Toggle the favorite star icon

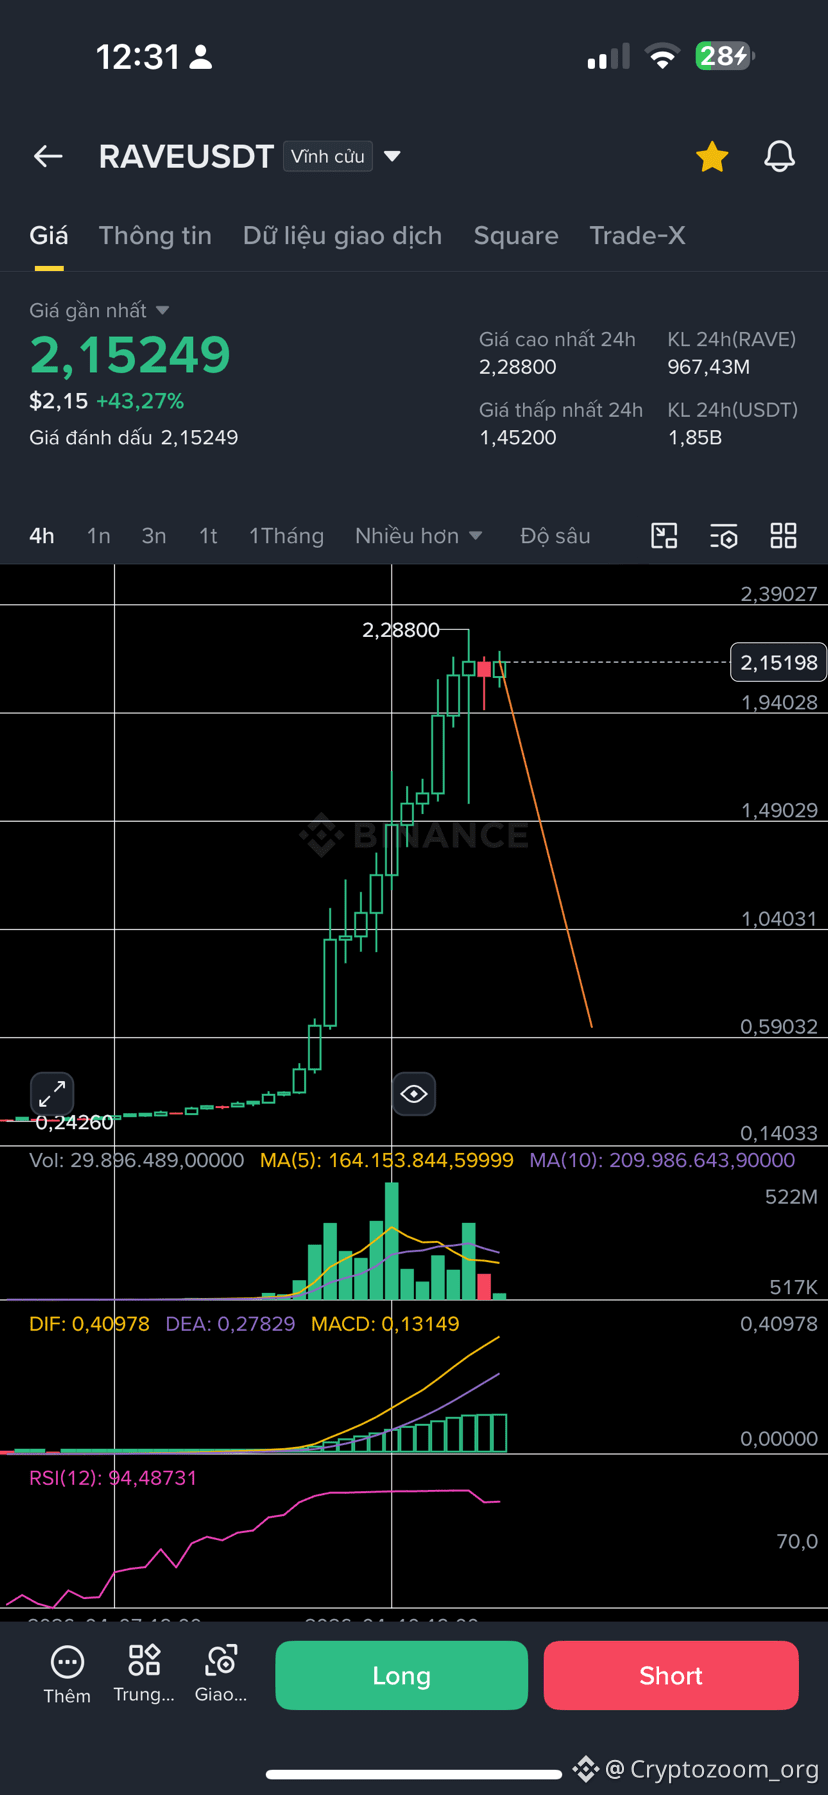point(712,156)
